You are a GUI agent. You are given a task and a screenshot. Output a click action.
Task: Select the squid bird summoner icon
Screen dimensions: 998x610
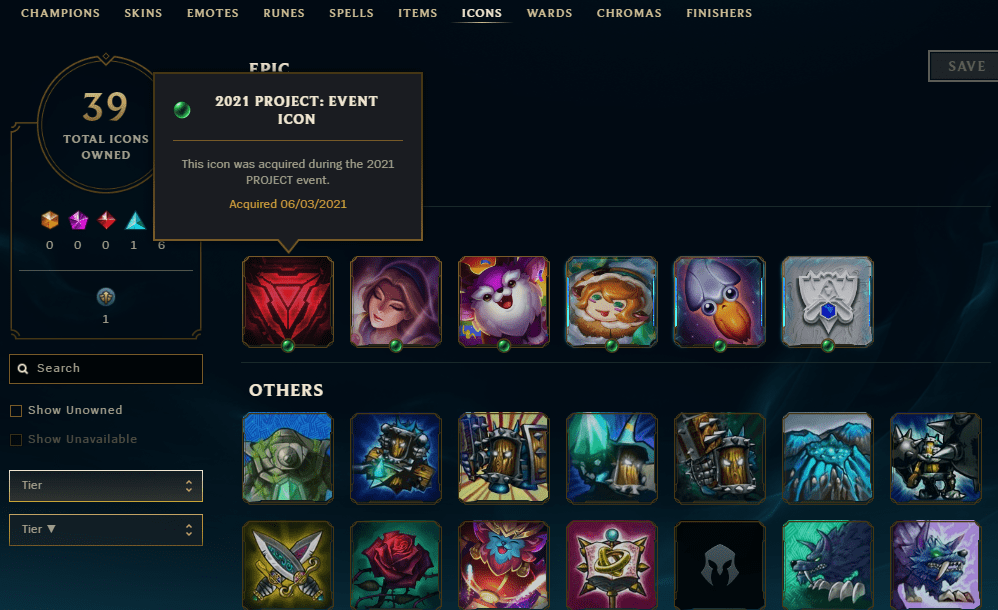click(720, 302)
